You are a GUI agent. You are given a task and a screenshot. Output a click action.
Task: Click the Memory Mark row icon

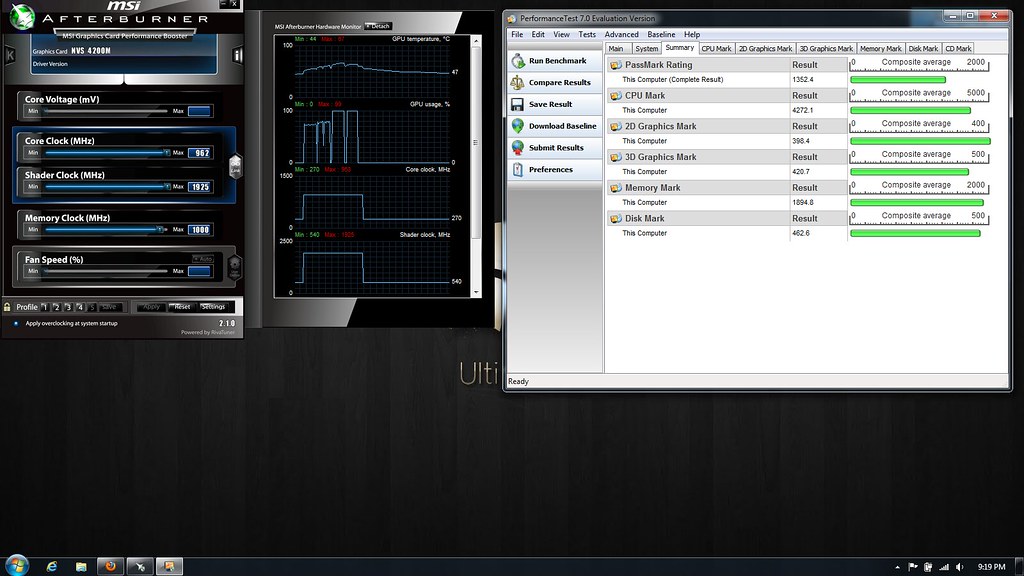point(615,187)
